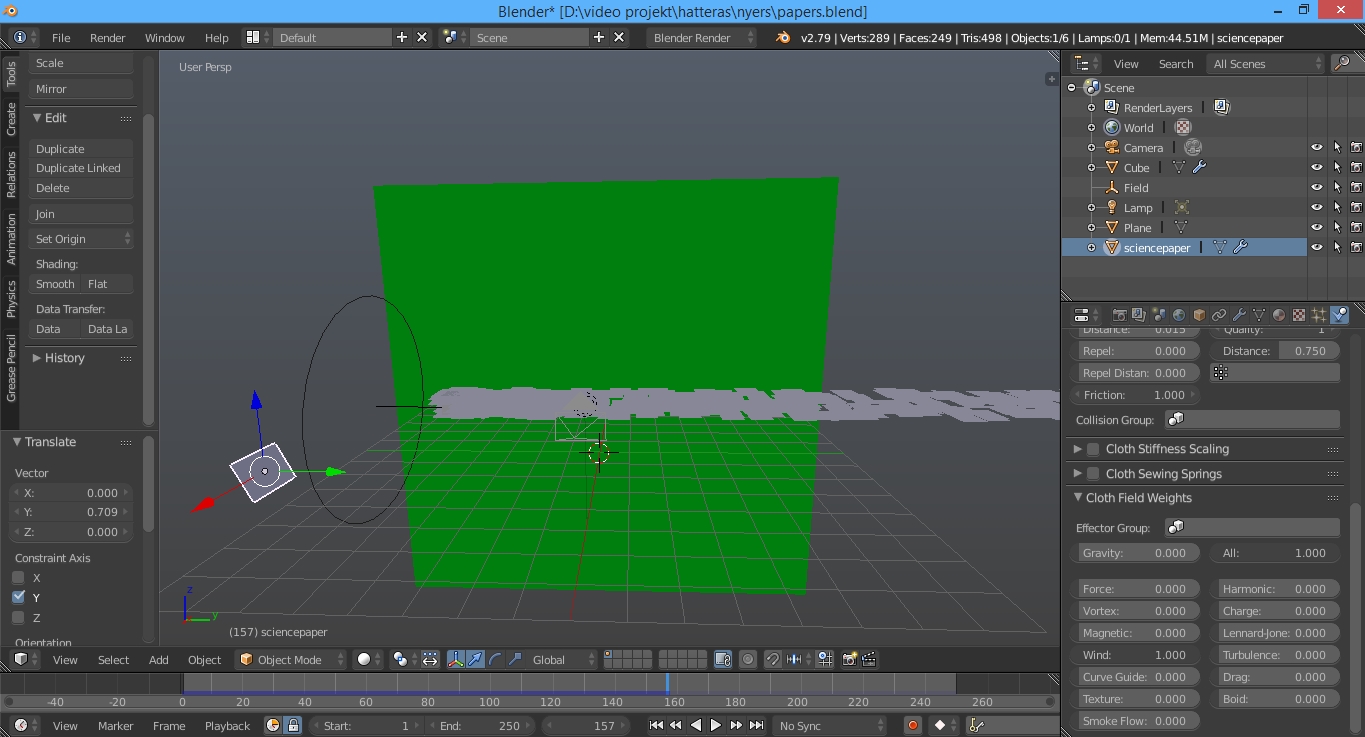1365x737 pixels.
Task: Expand the History panel
Action: click(x=37, y=358)
